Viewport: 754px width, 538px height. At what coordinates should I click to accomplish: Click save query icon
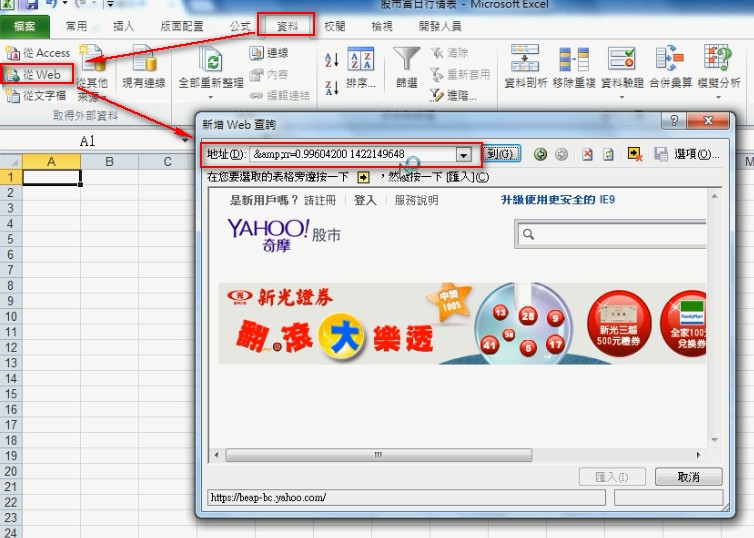coord(661,154)
